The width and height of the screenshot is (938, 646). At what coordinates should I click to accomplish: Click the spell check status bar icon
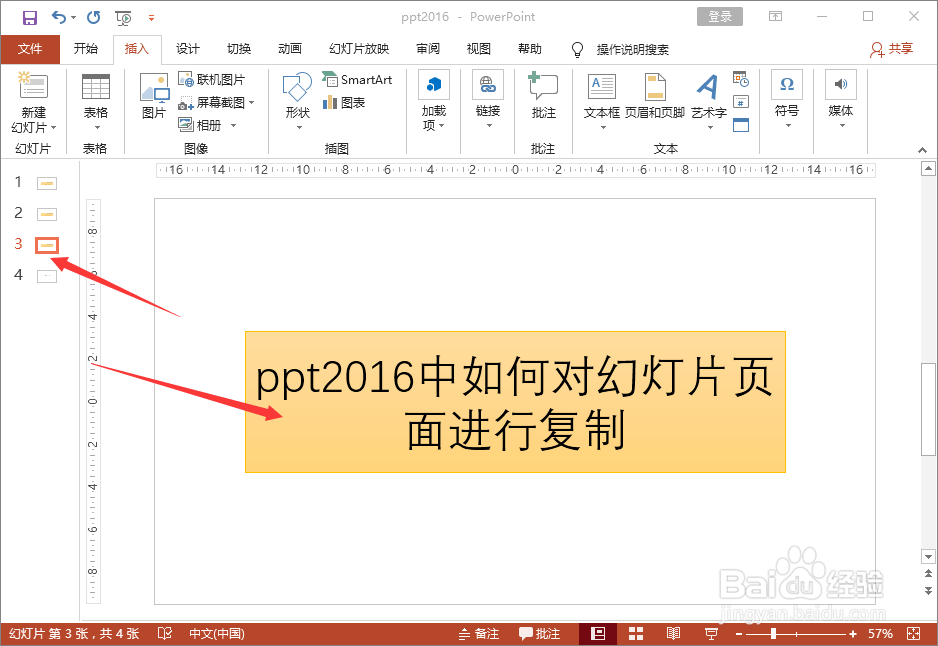pos(165,633)
